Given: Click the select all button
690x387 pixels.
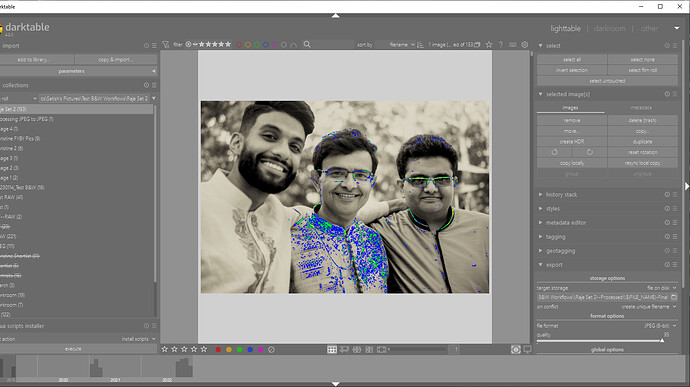Looking at the screenshot, I should coord(572,59).
